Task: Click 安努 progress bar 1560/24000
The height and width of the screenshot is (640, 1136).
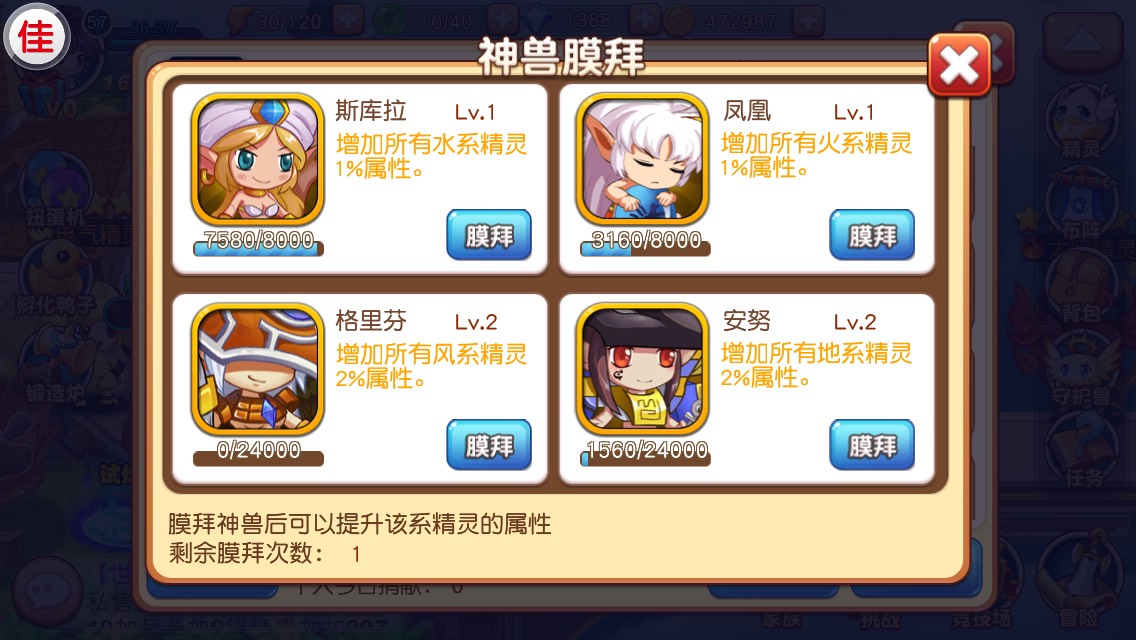Action: [646, 454]
